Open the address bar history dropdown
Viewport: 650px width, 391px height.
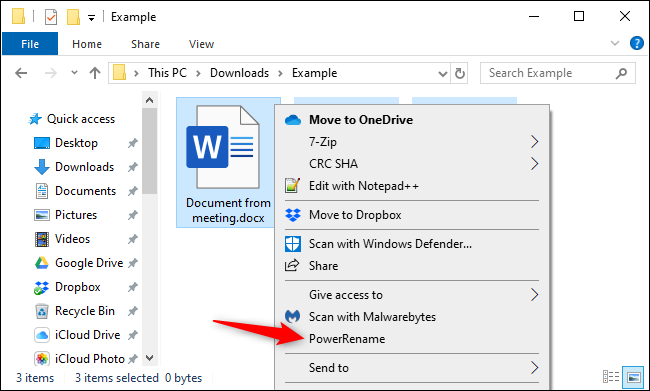coord(443,74)
